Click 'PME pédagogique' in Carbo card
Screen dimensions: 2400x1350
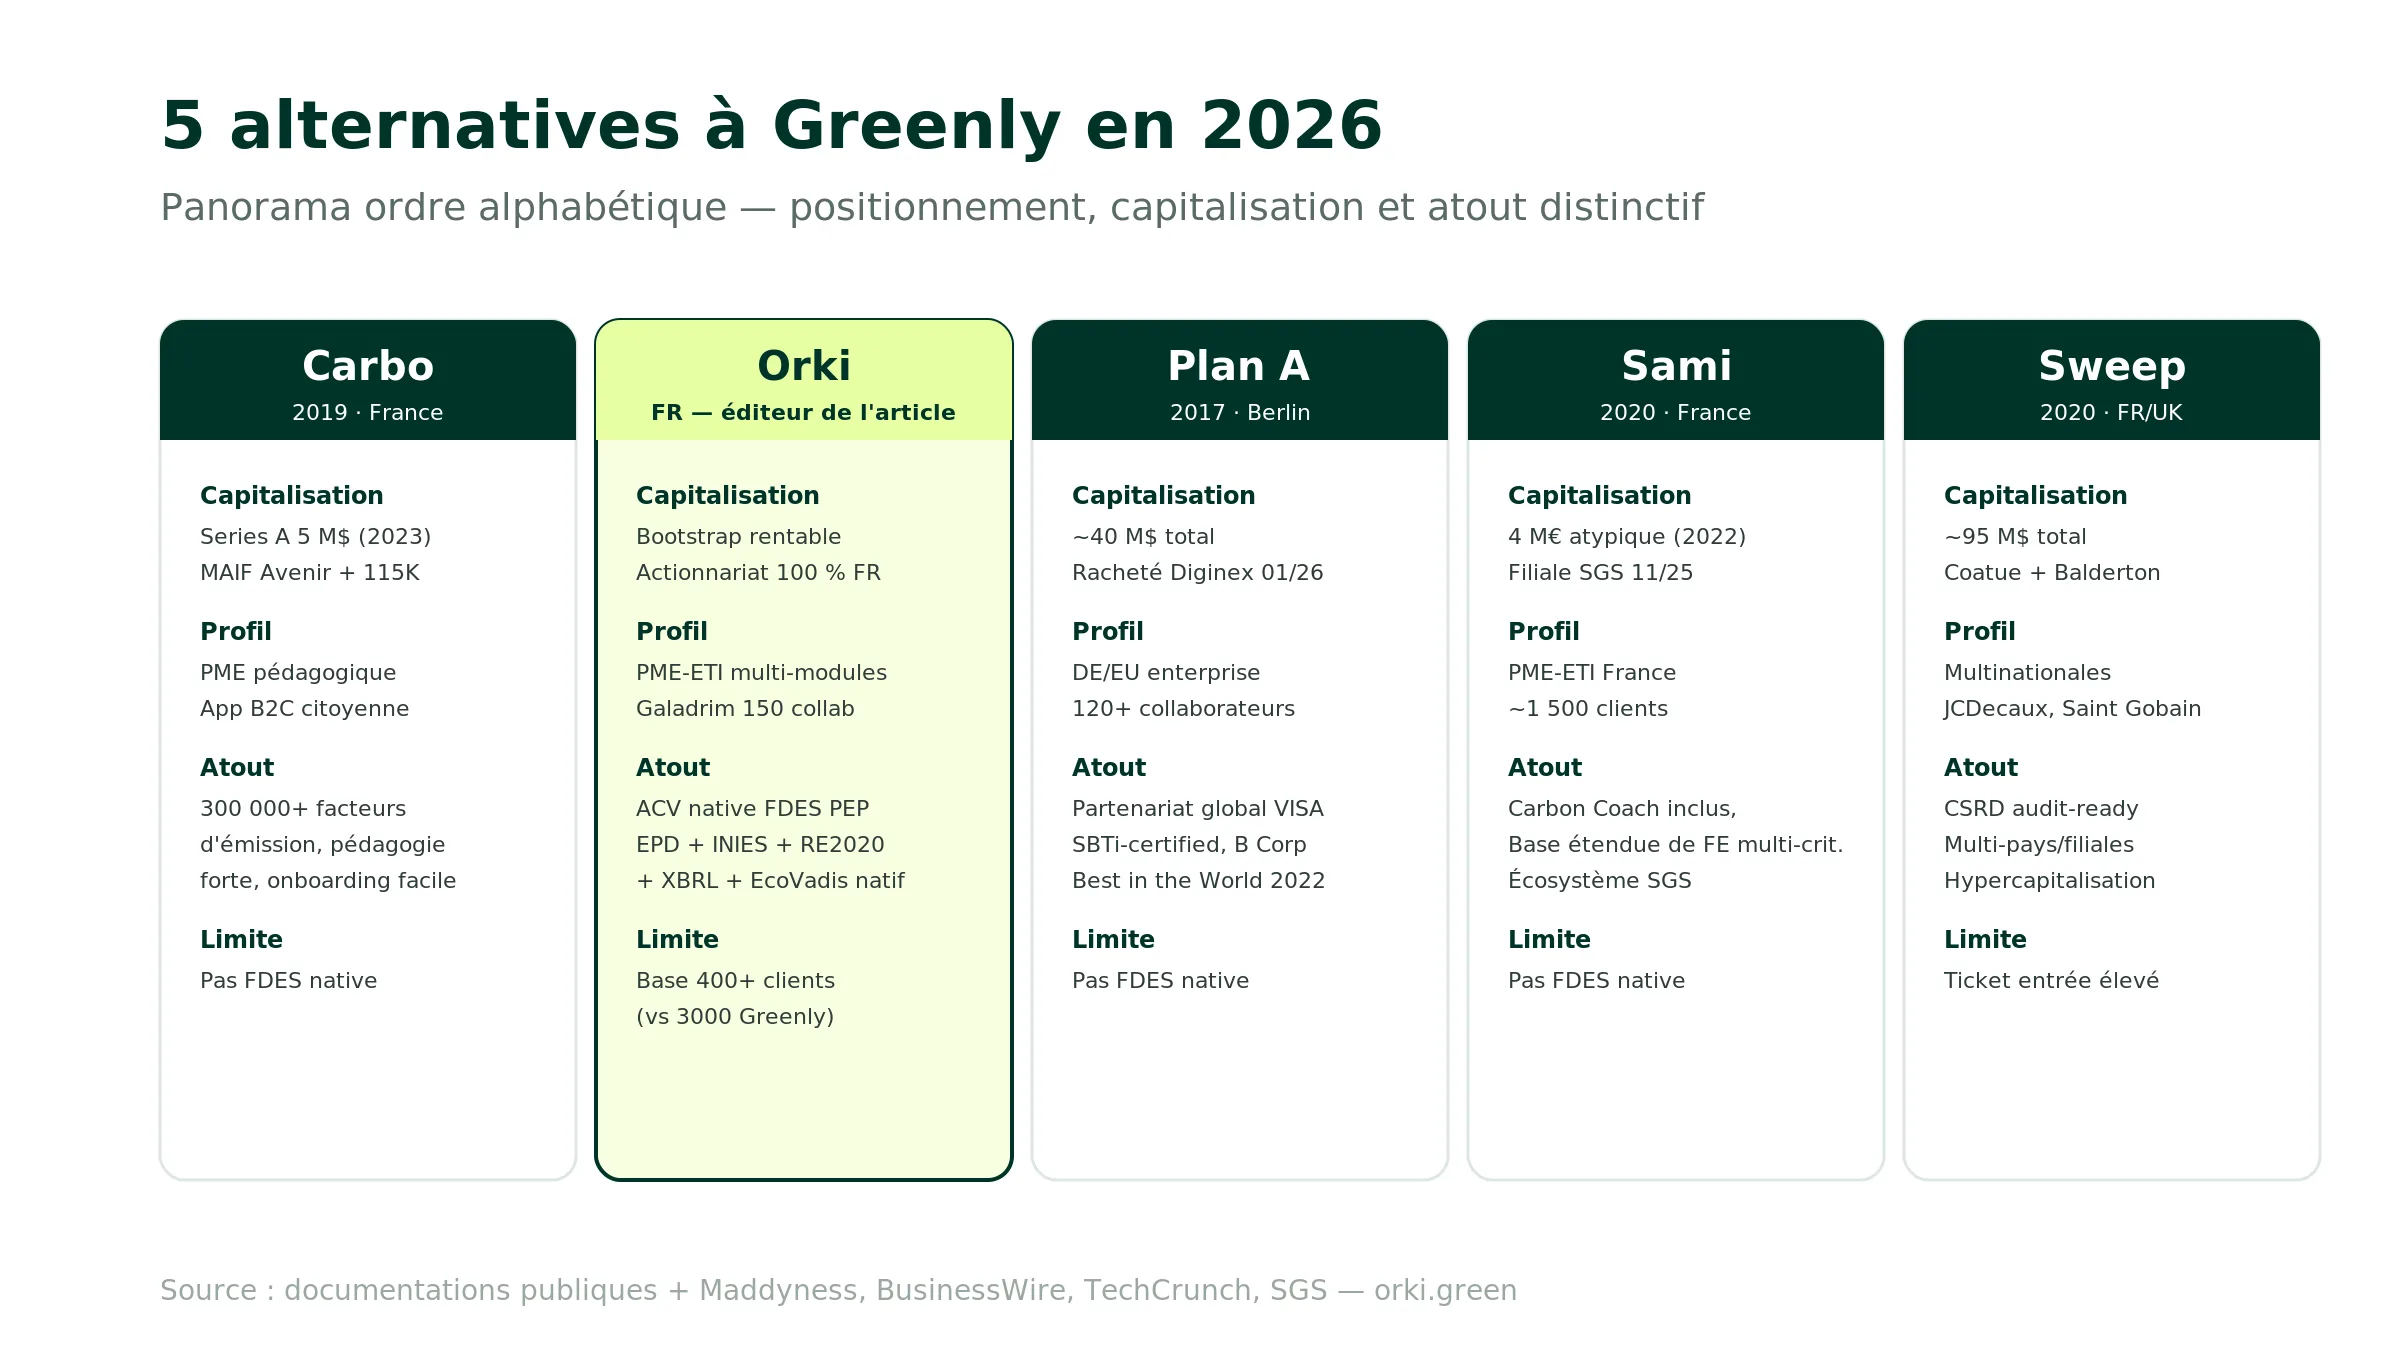click(x=298, y=673)
